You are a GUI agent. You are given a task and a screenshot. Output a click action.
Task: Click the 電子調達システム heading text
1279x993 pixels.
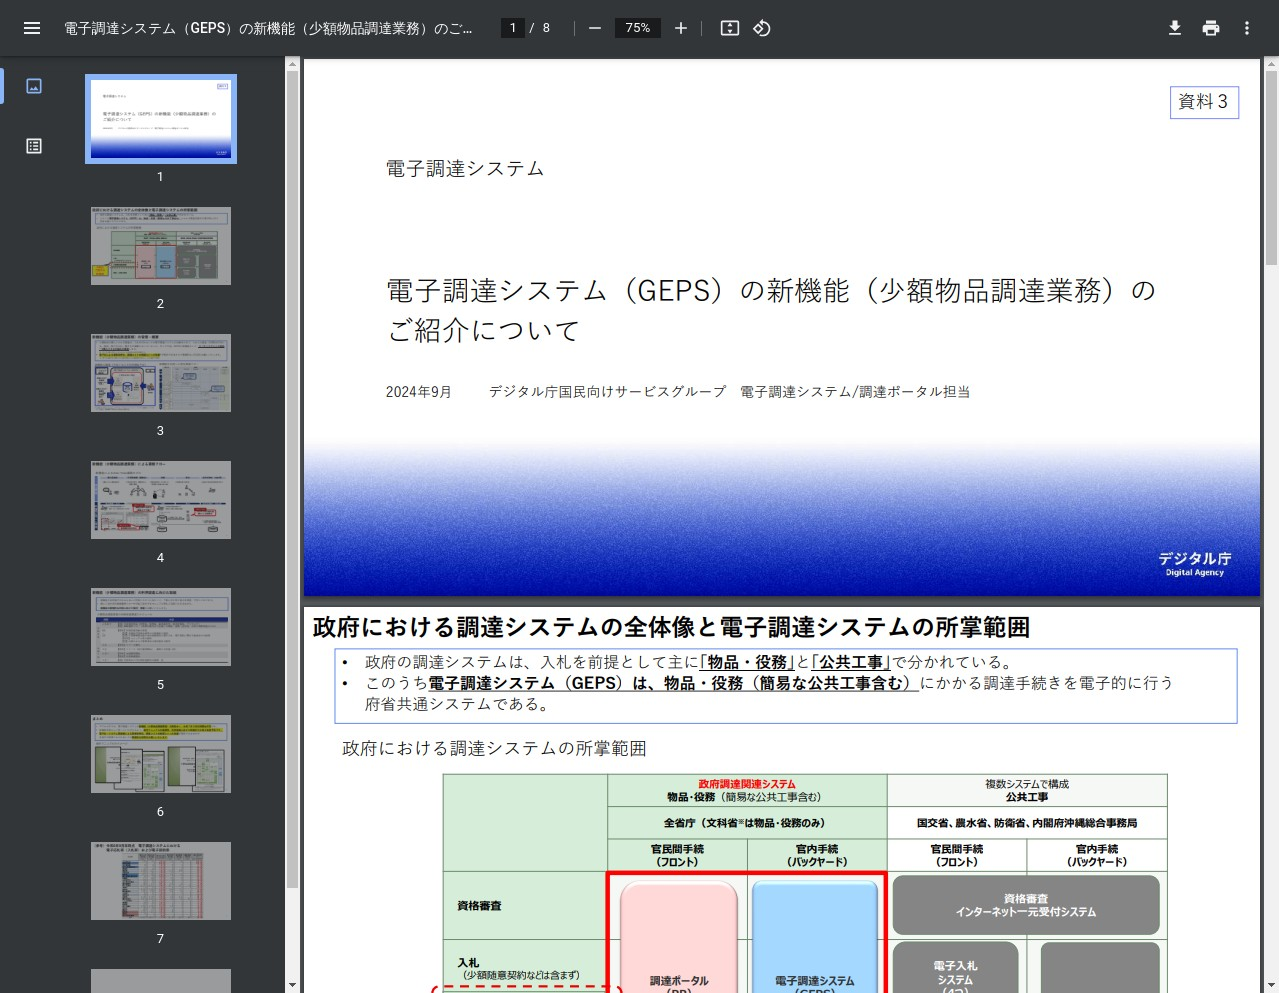pos(465,169)
